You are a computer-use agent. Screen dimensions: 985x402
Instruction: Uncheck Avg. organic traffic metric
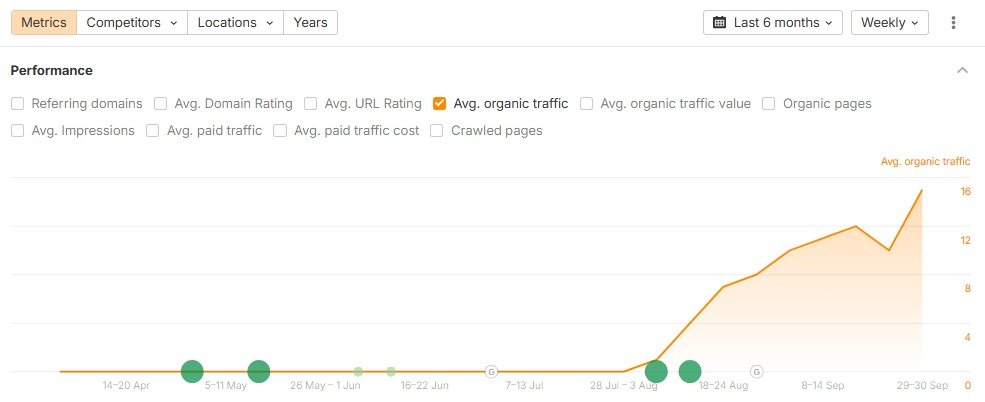pos(440,103)
